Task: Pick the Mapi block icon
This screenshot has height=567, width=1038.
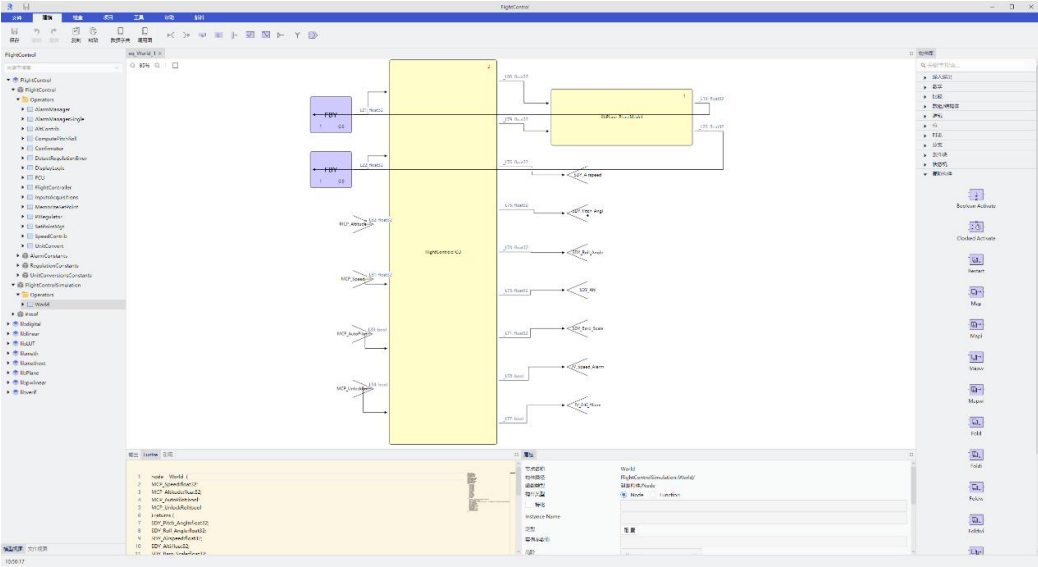Action: [976, 324]
